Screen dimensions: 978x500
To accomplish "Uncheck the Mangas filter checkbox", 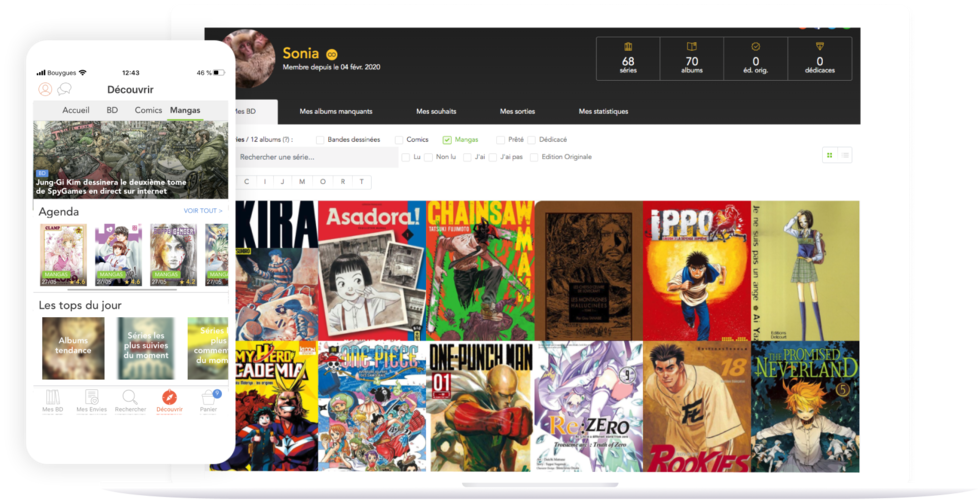I will pos(447,140).
